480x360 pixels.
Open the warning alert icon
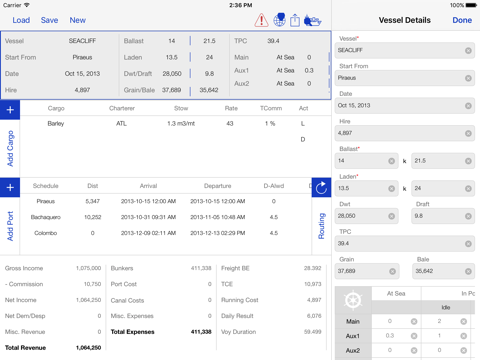[x=261, y=20]
